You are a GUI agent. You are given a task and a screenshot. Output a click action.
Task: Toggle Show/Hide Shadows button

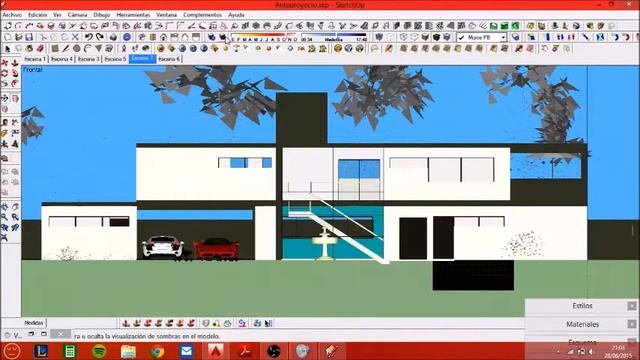[x=222, y=37]
